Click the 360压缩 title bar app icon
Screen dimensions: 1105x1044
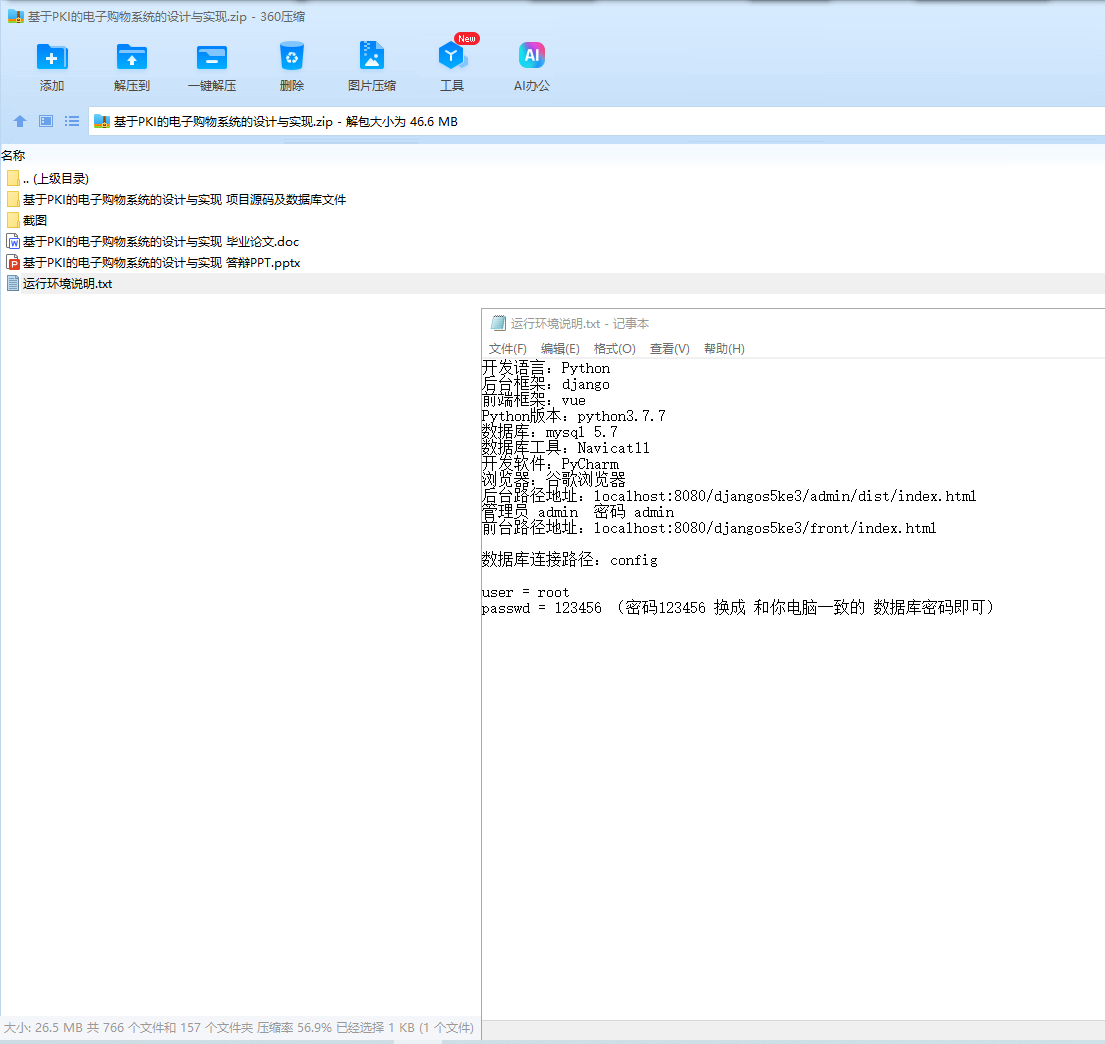16,16
